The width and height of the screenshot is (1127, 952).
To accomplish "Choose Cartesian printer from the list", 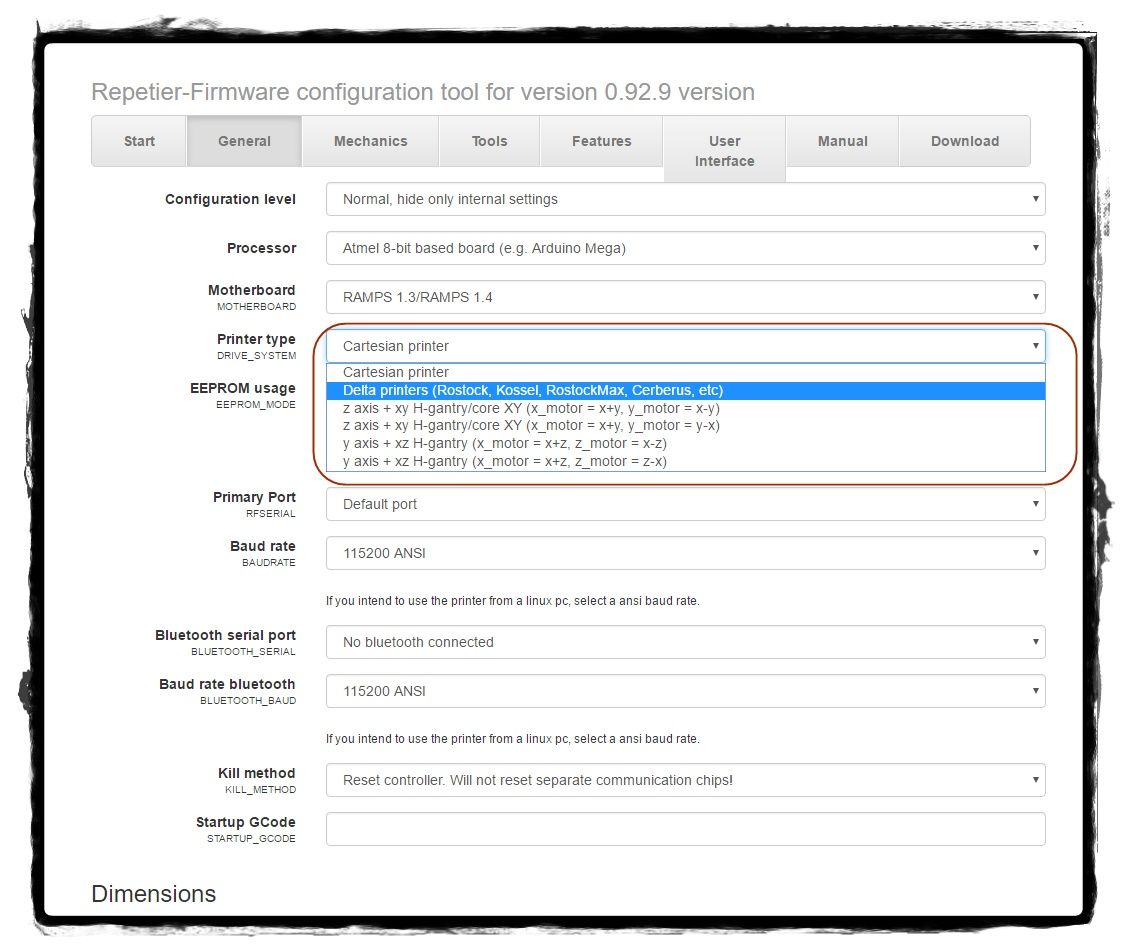I will click(686, 372).
